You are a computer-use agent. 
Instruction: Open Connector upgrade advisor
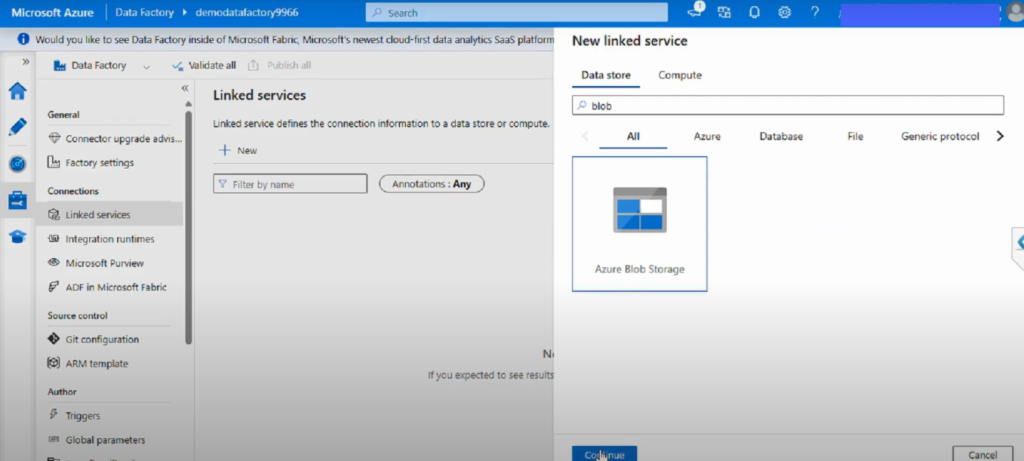116,138
